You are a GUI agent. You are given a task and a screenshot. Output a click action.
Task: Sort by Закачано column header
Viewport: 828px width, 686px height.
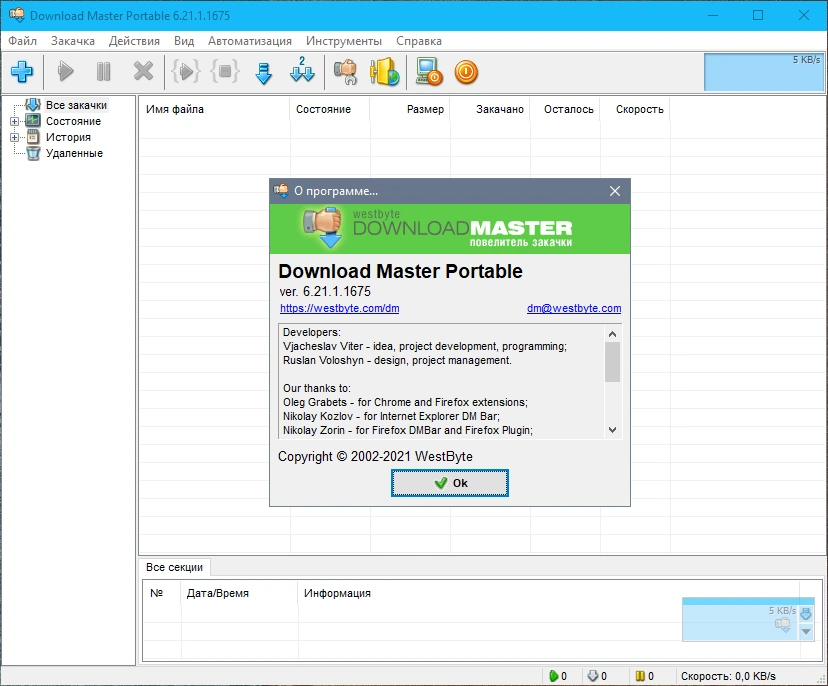(490, 109)
